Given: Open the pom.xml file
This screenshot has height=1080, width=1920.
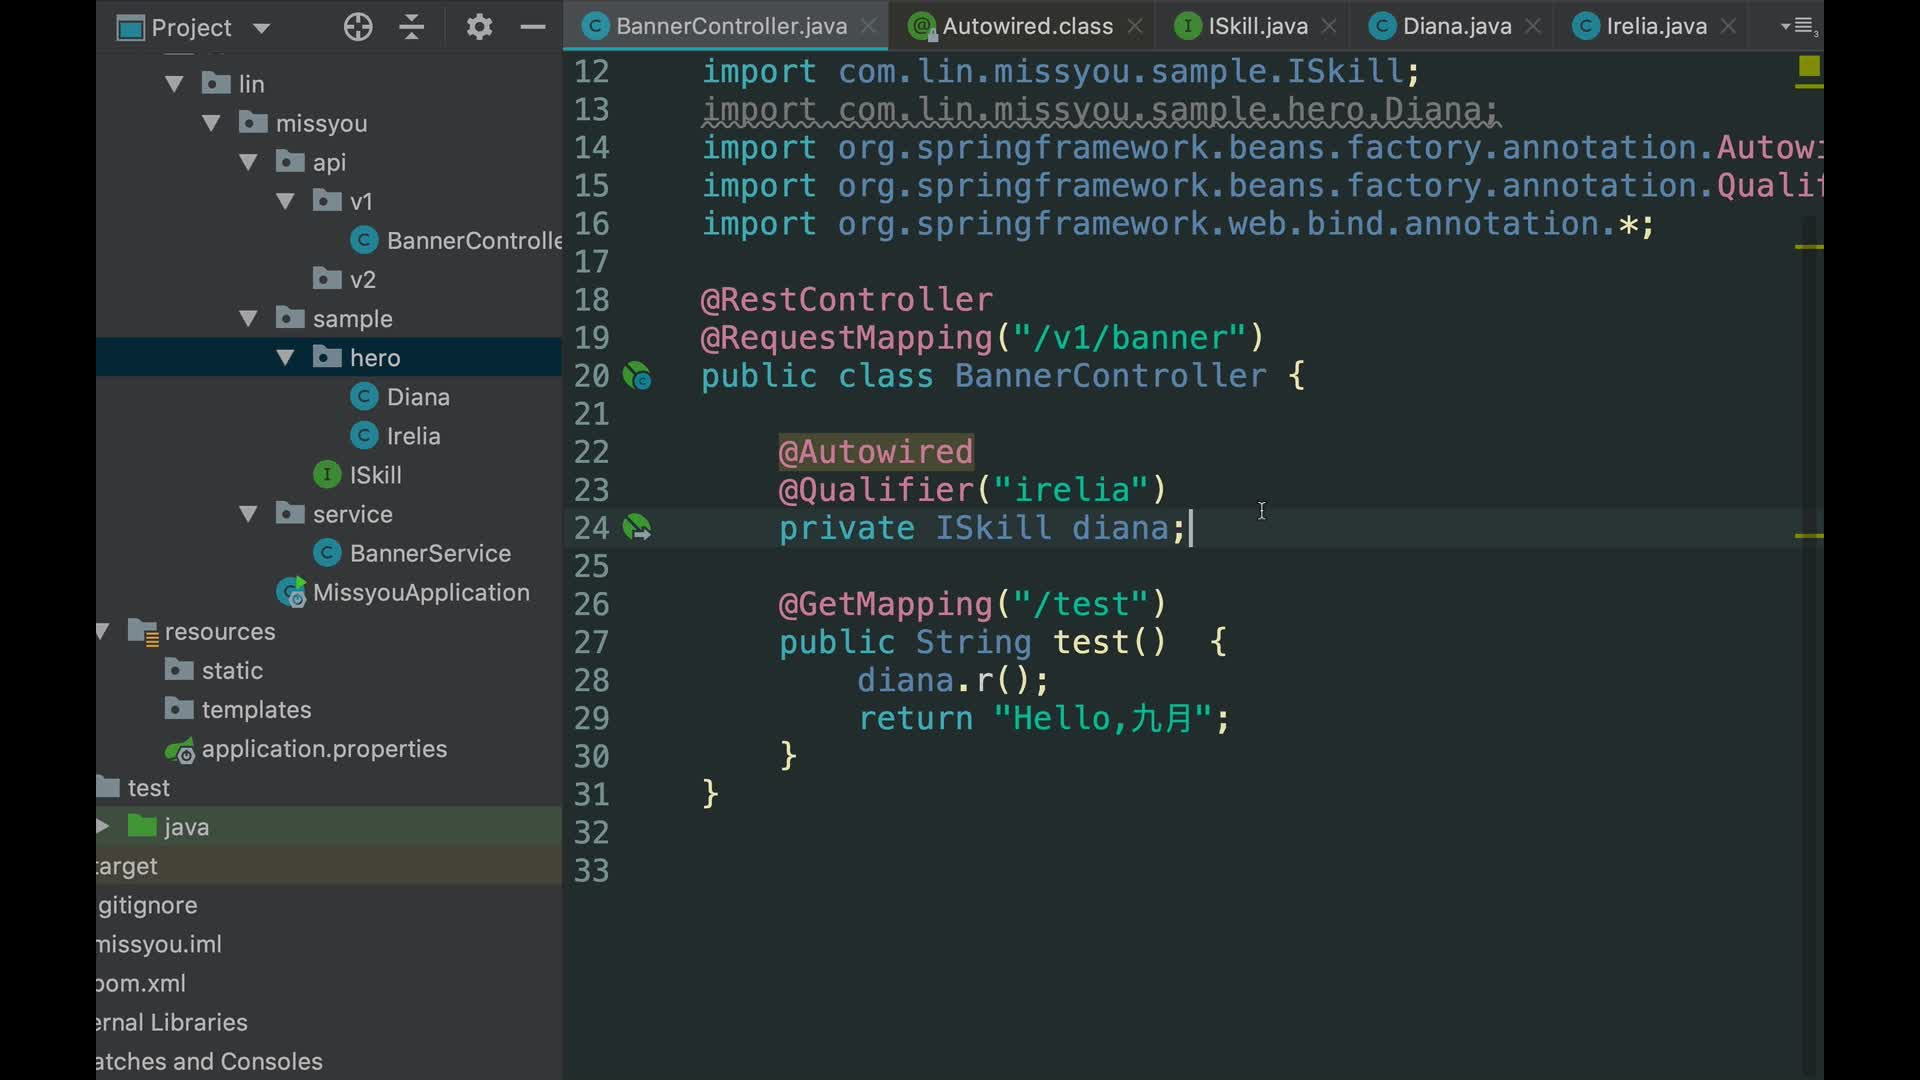Looking at the screenshot, I should [x=141, y=983].
